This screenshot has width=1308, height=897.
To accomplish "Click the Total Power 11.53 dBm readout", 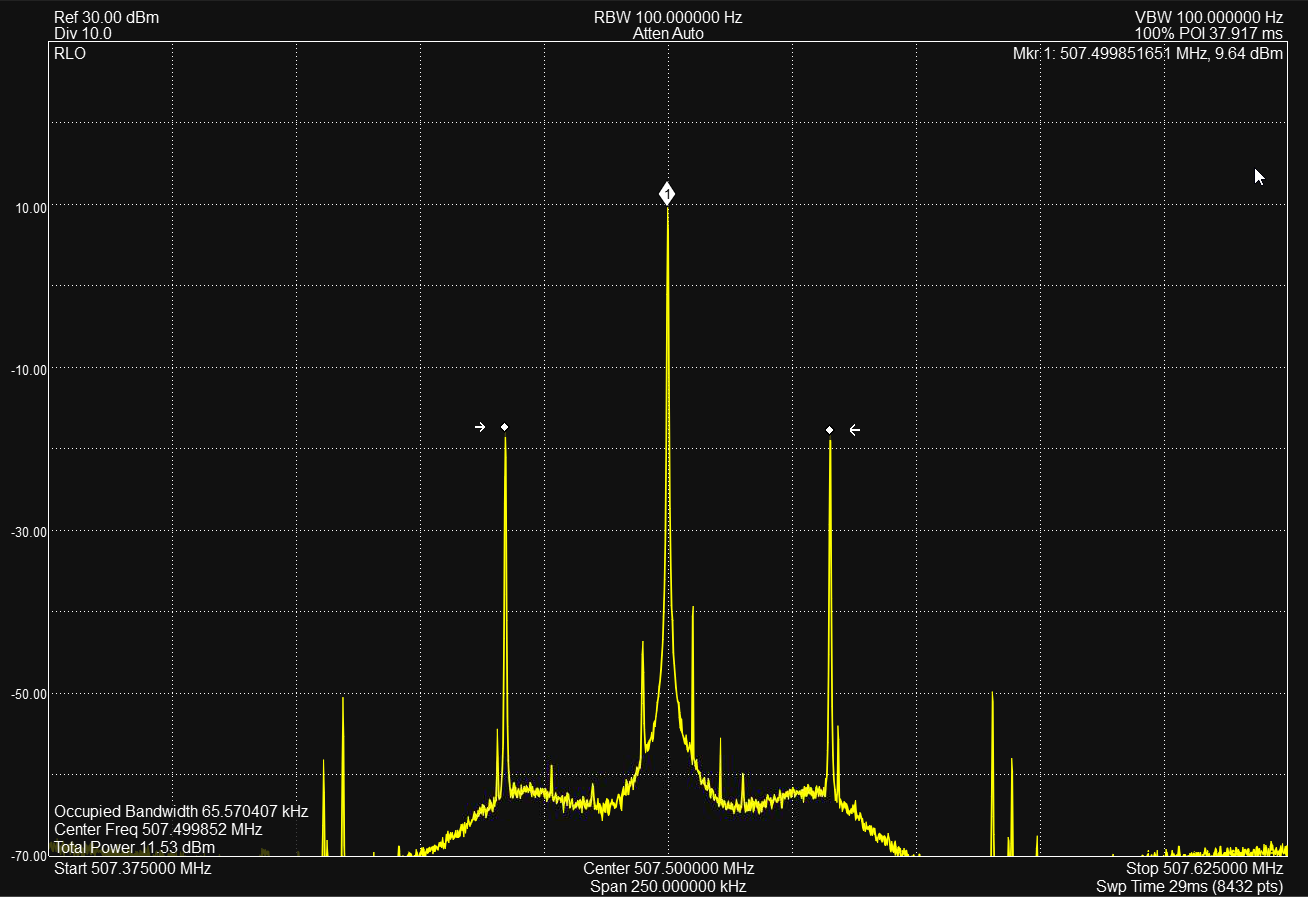I will click(x=134, y=848).
